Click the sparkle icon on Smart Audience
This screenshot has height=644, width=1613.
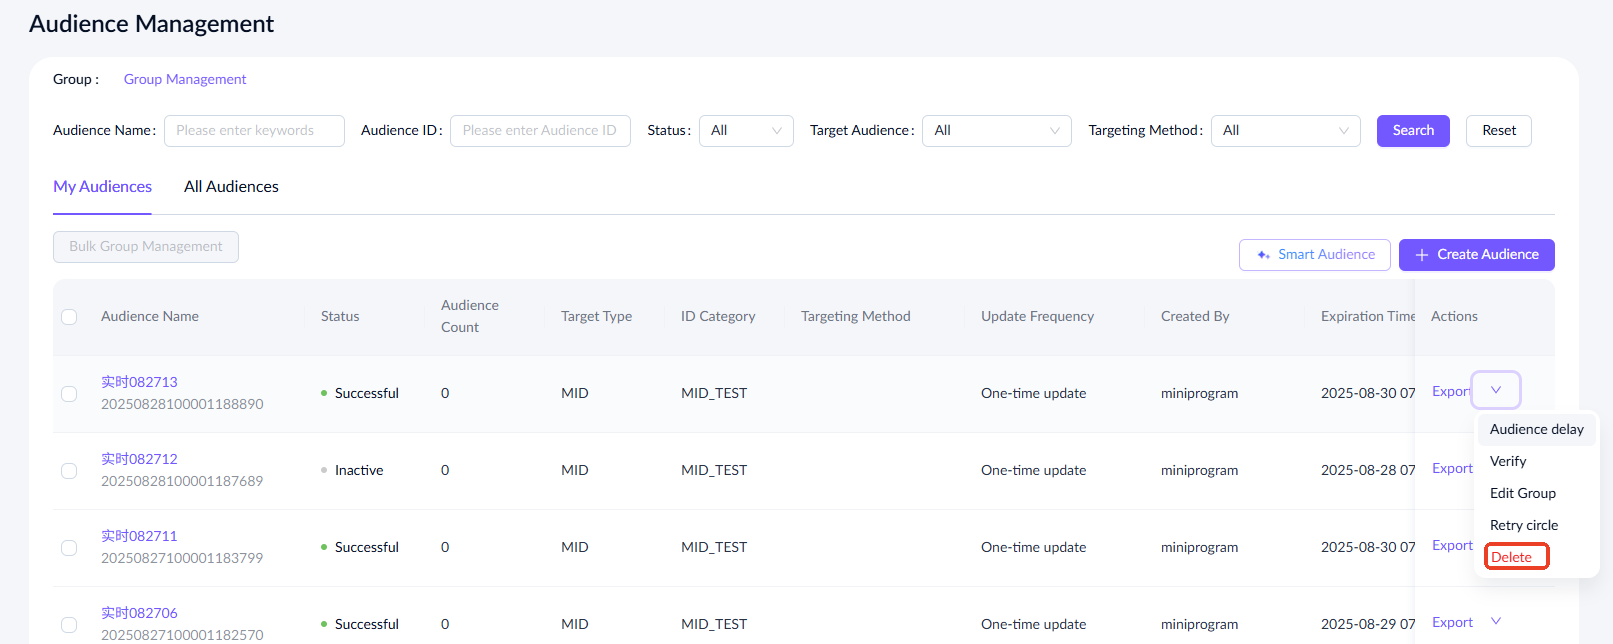1263,255
